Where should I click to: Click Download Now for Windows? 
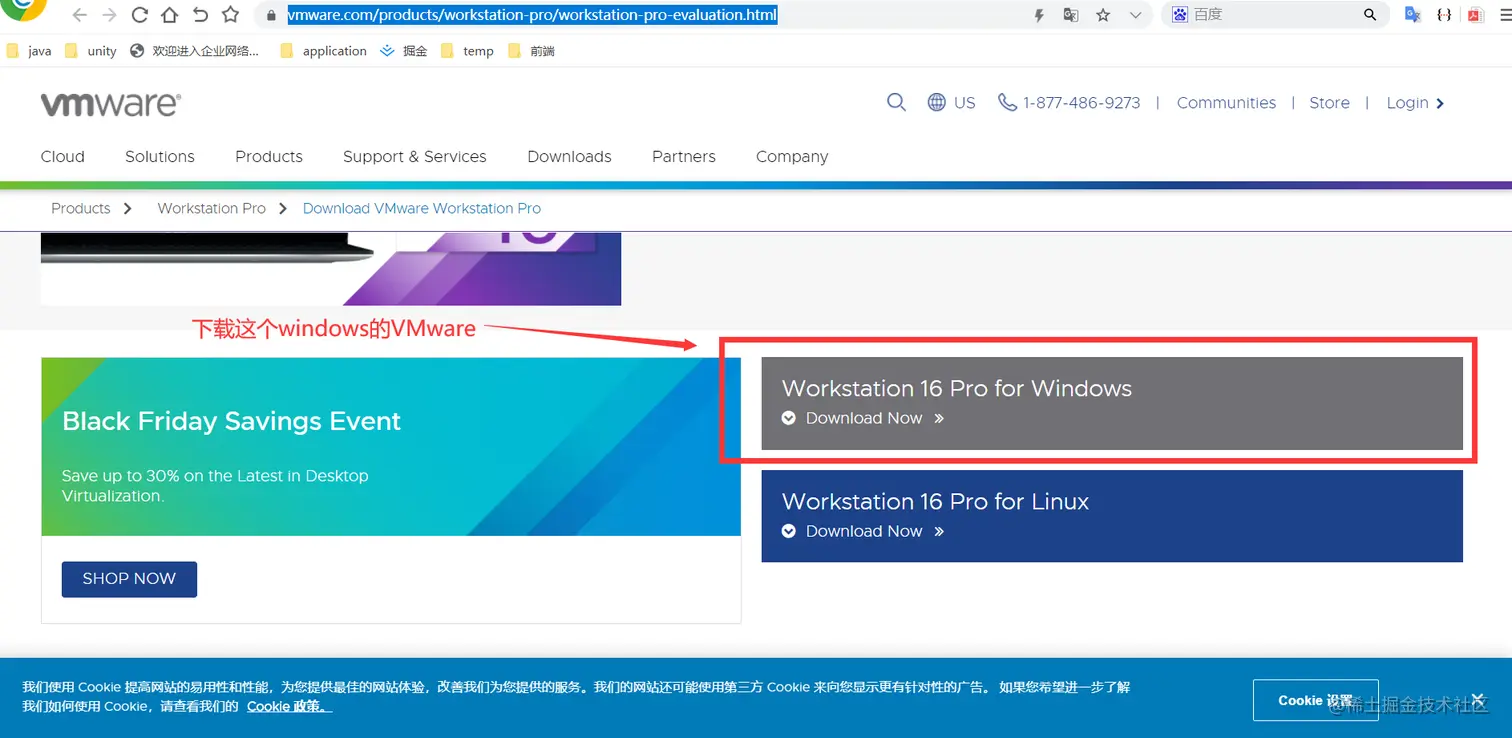pos(864,418)
